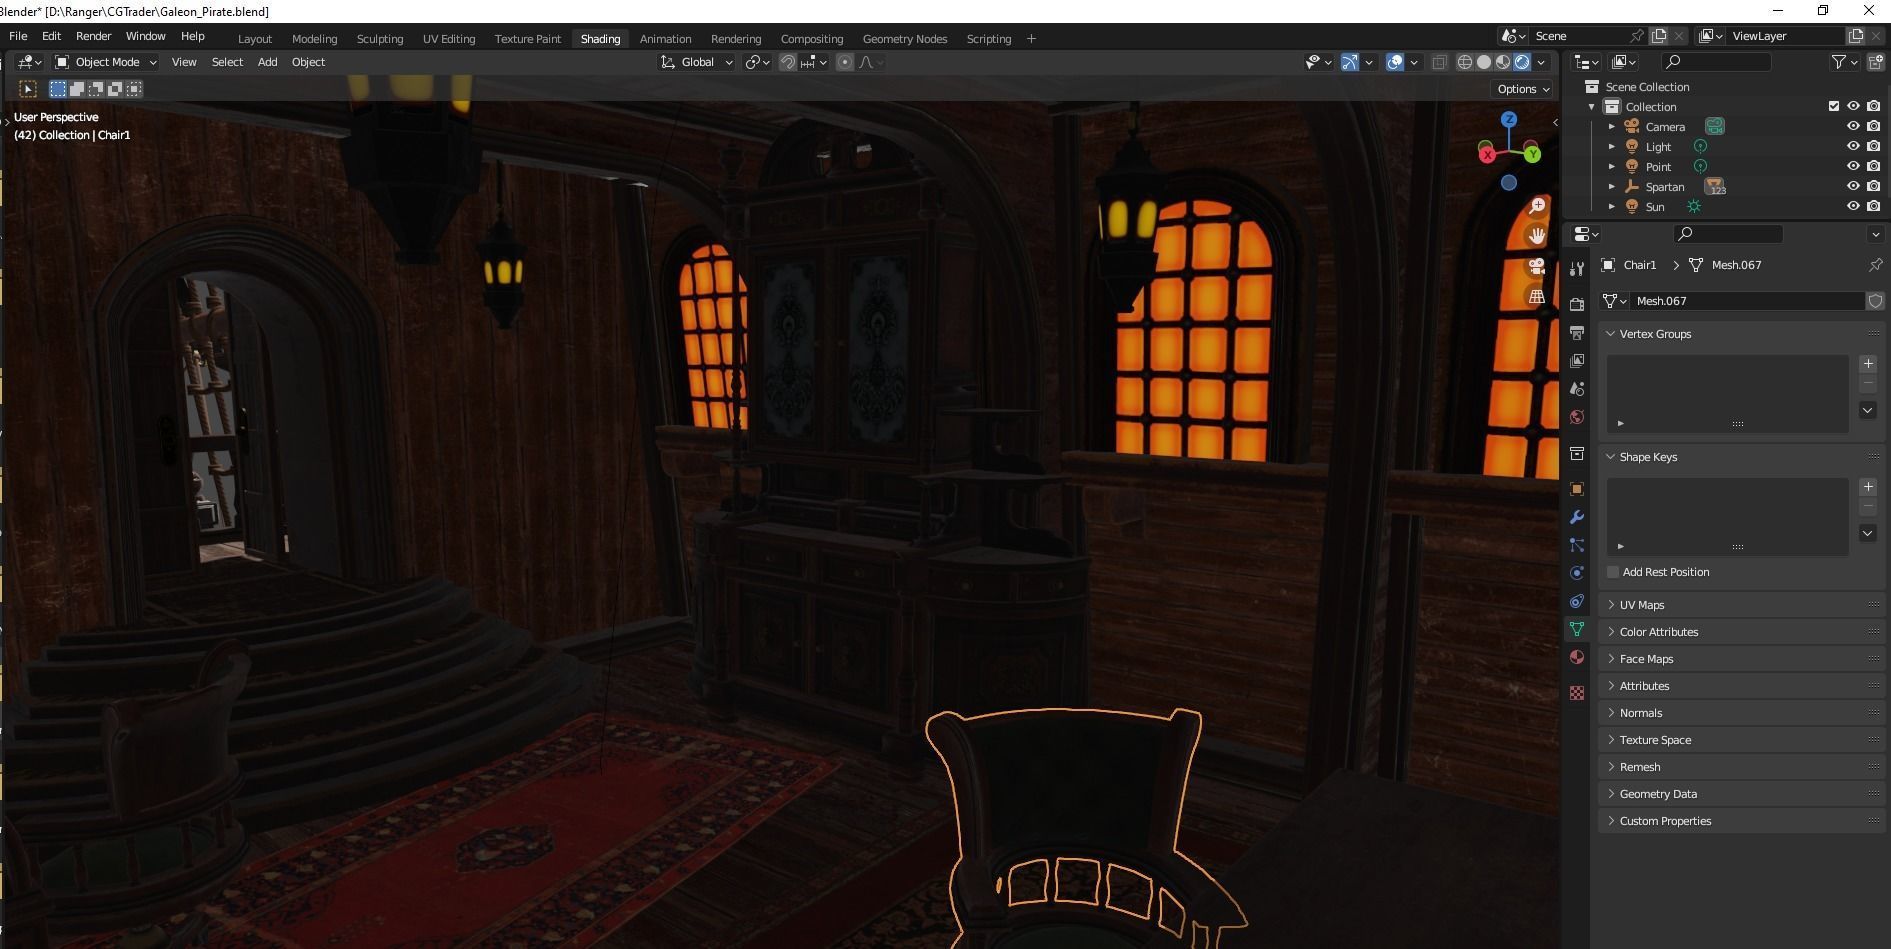Toggle the pin icon in the properties header

pyautogui.click(x=1875, y=265)
